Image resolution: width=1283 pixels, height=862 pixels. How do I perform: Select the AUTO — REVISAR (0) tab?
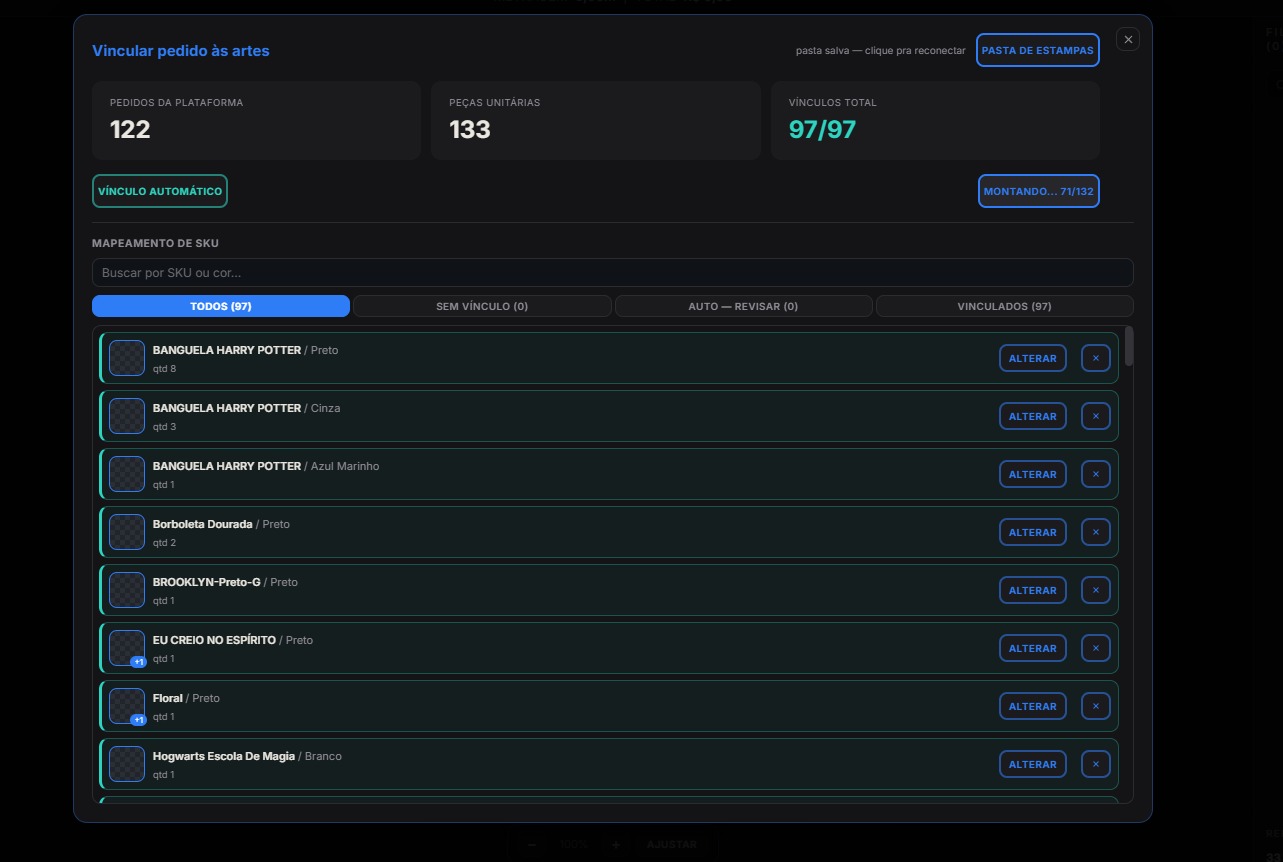743,306
